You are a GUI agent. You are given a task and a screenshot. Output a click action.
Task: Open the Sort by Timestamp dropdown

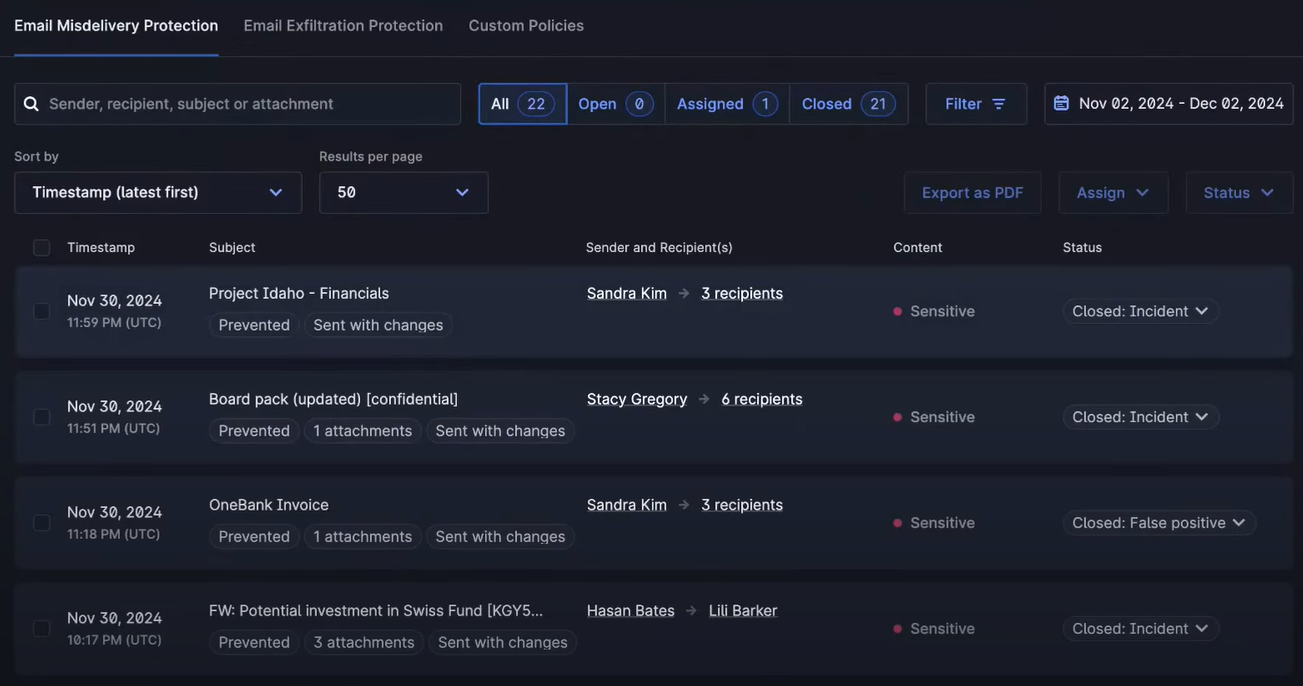point(158,192)
